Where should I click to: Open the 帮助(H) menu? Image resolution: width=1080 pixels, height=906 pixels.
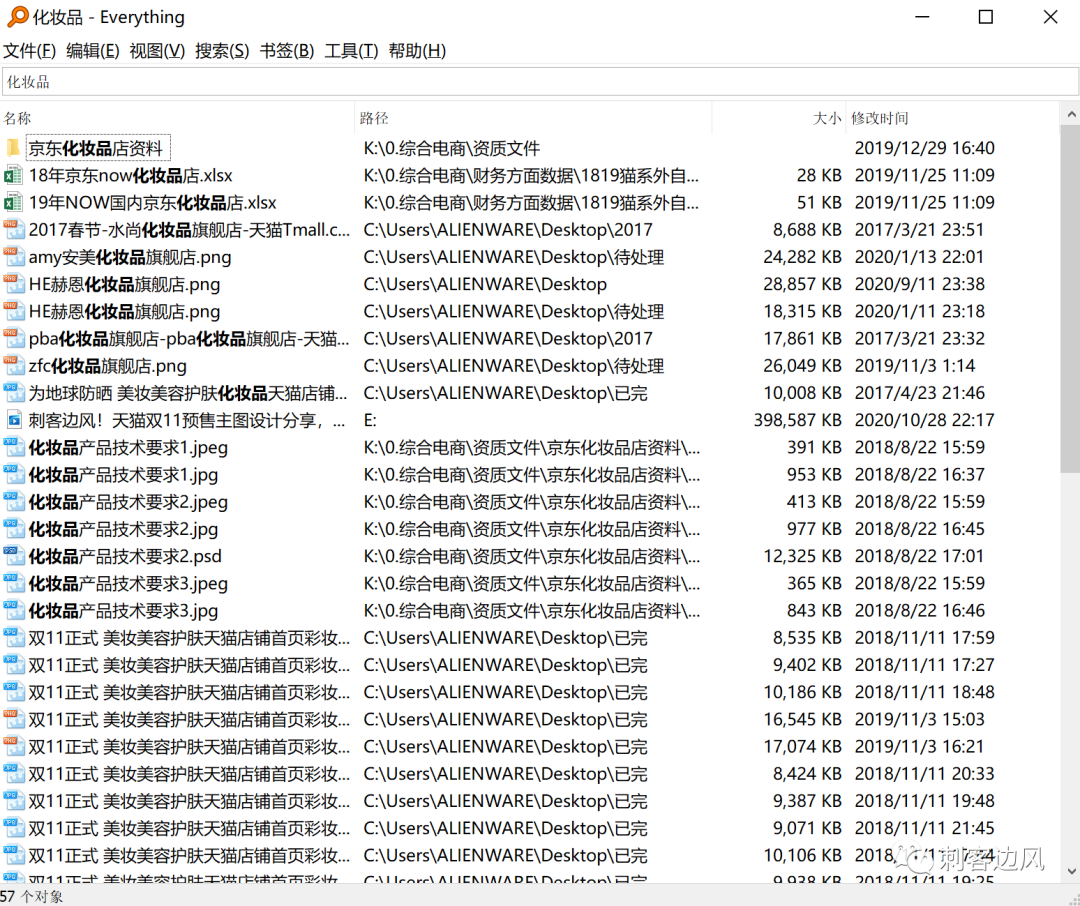point(417,51)
